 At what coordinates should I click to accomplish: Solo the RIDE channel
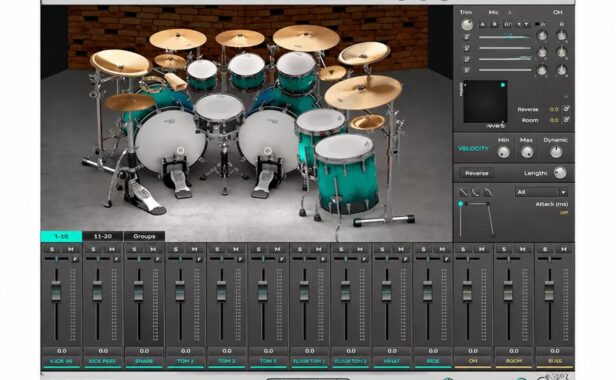tap(424, 249)
